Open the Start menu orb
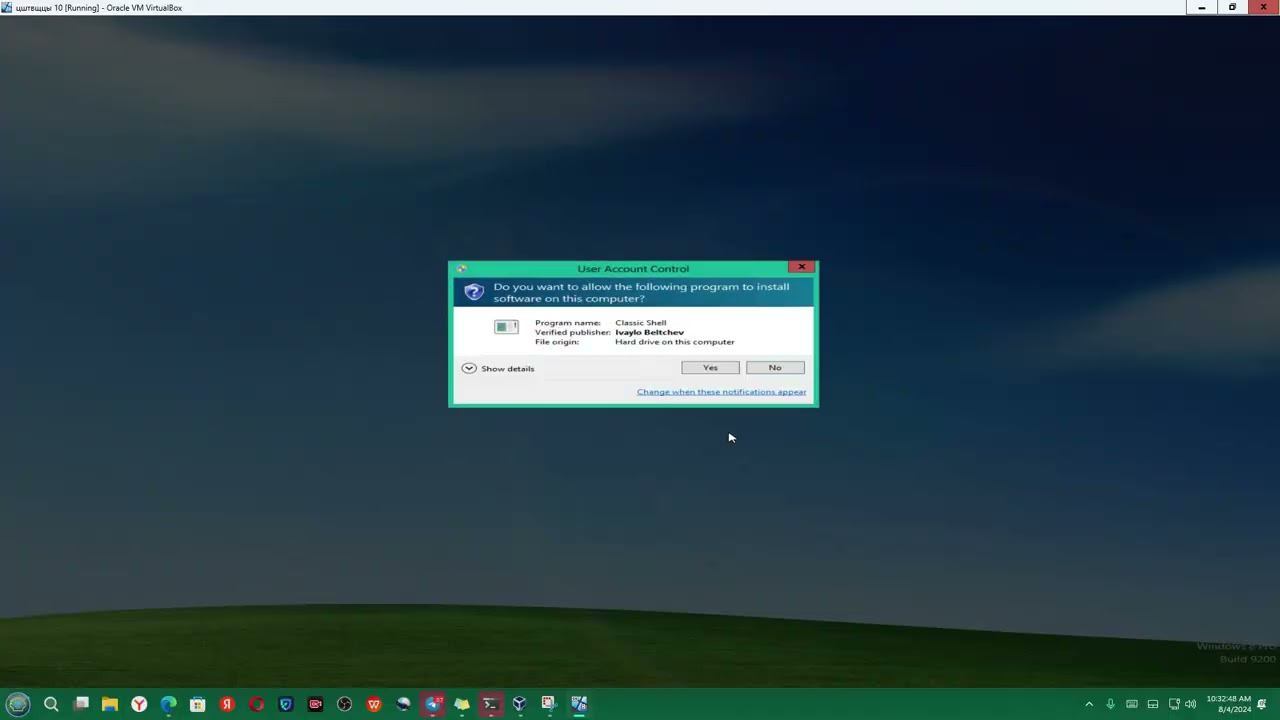 pos(18,704)
